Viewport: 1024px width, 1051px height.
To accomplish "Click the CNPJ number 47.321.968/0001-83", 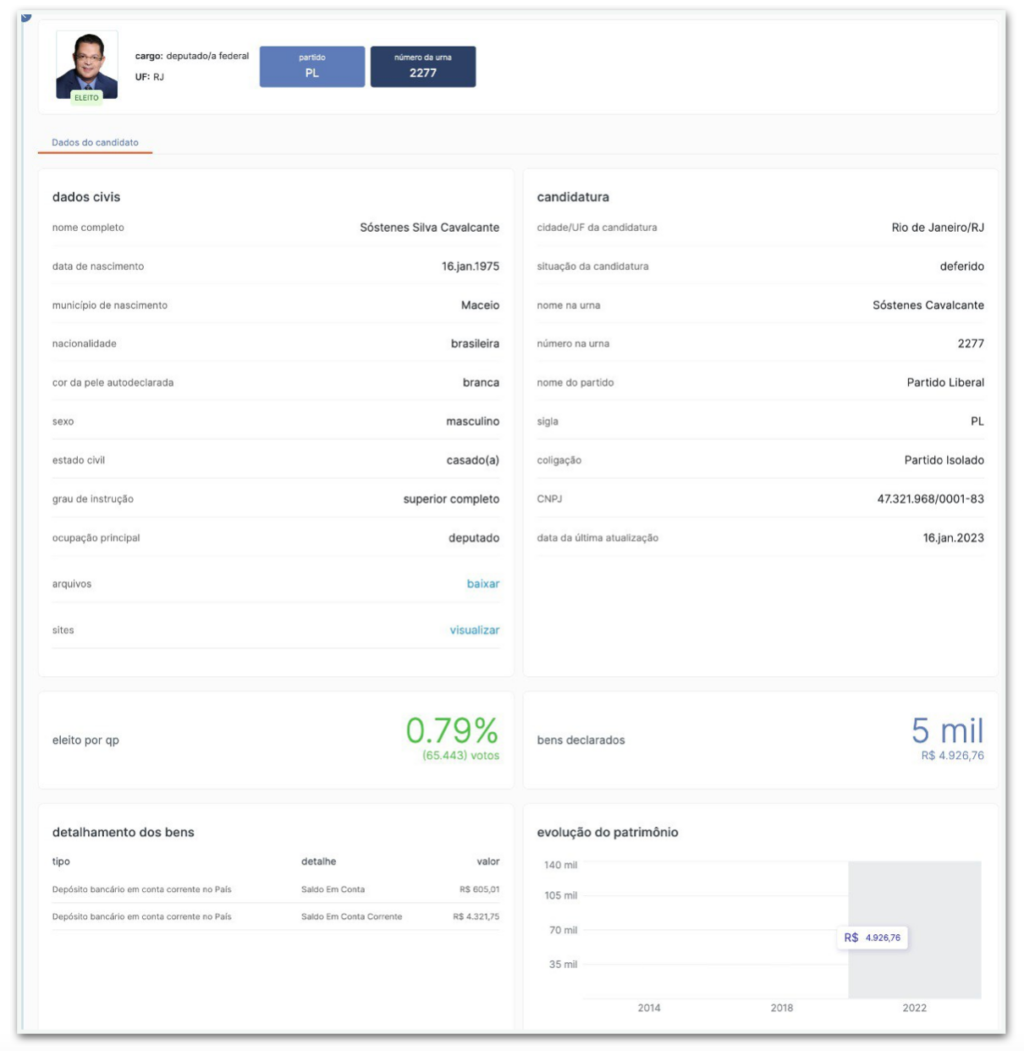I will (930, 499).
